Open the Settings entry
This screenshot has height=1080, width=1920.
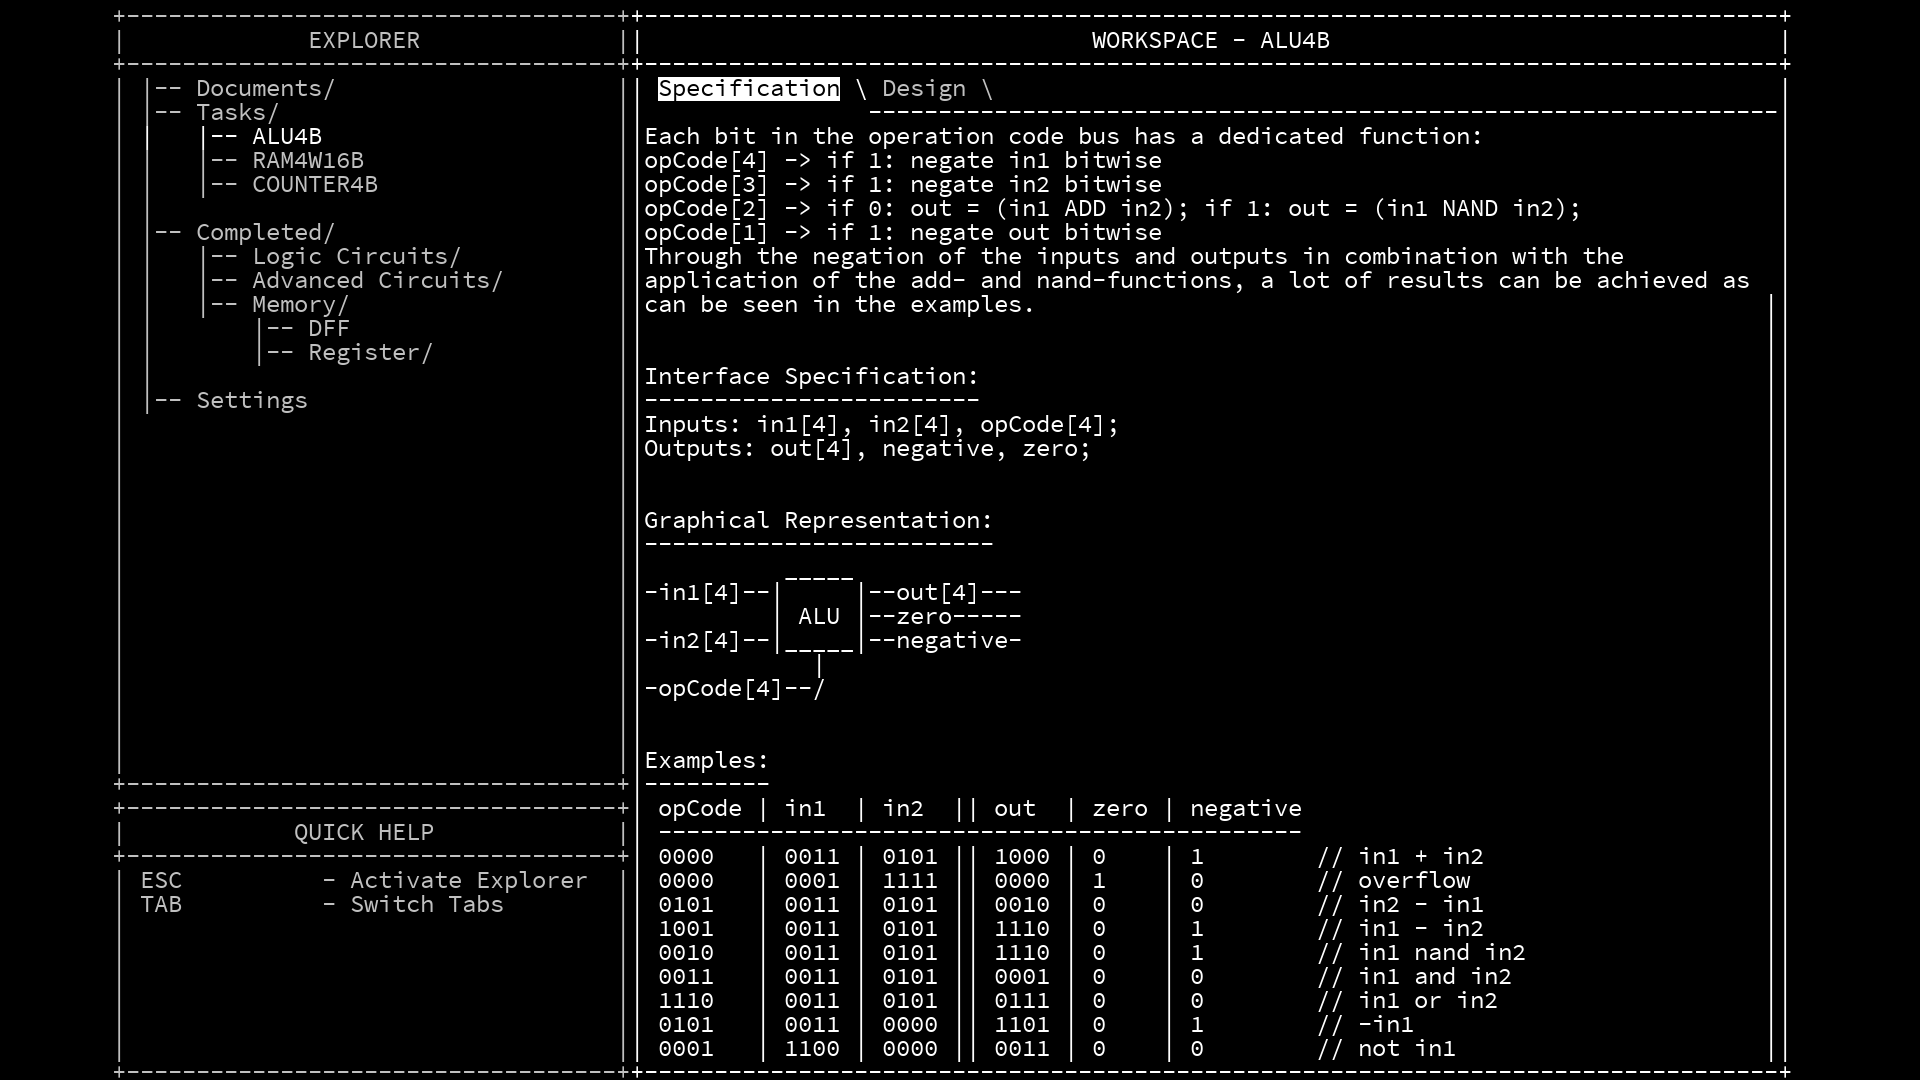click(251, 400)
